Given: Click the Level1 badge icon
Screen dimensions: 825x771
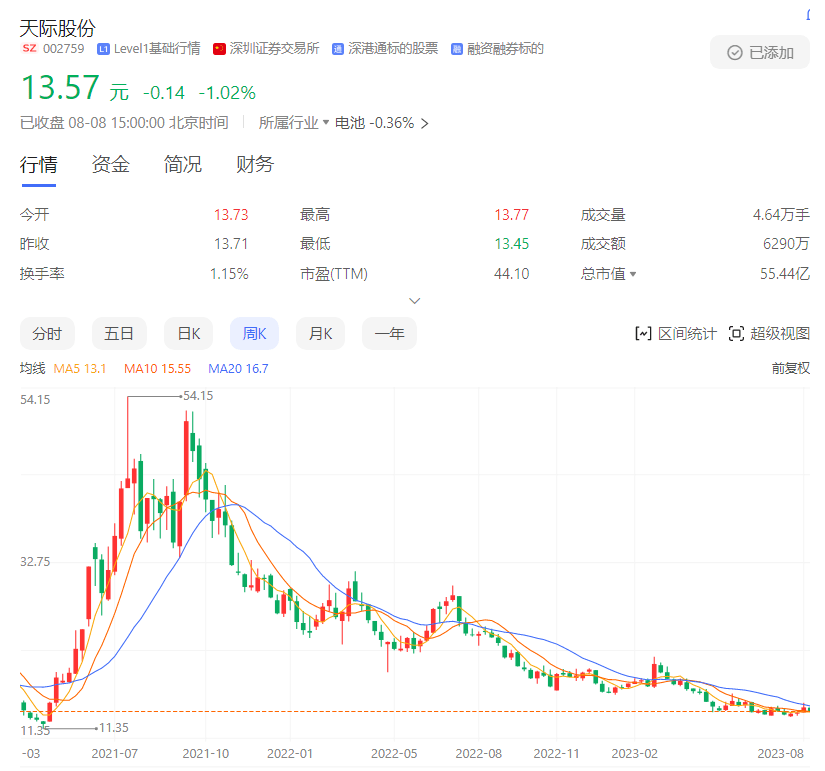Looking at the screenshot, I should tap(103, 49).
